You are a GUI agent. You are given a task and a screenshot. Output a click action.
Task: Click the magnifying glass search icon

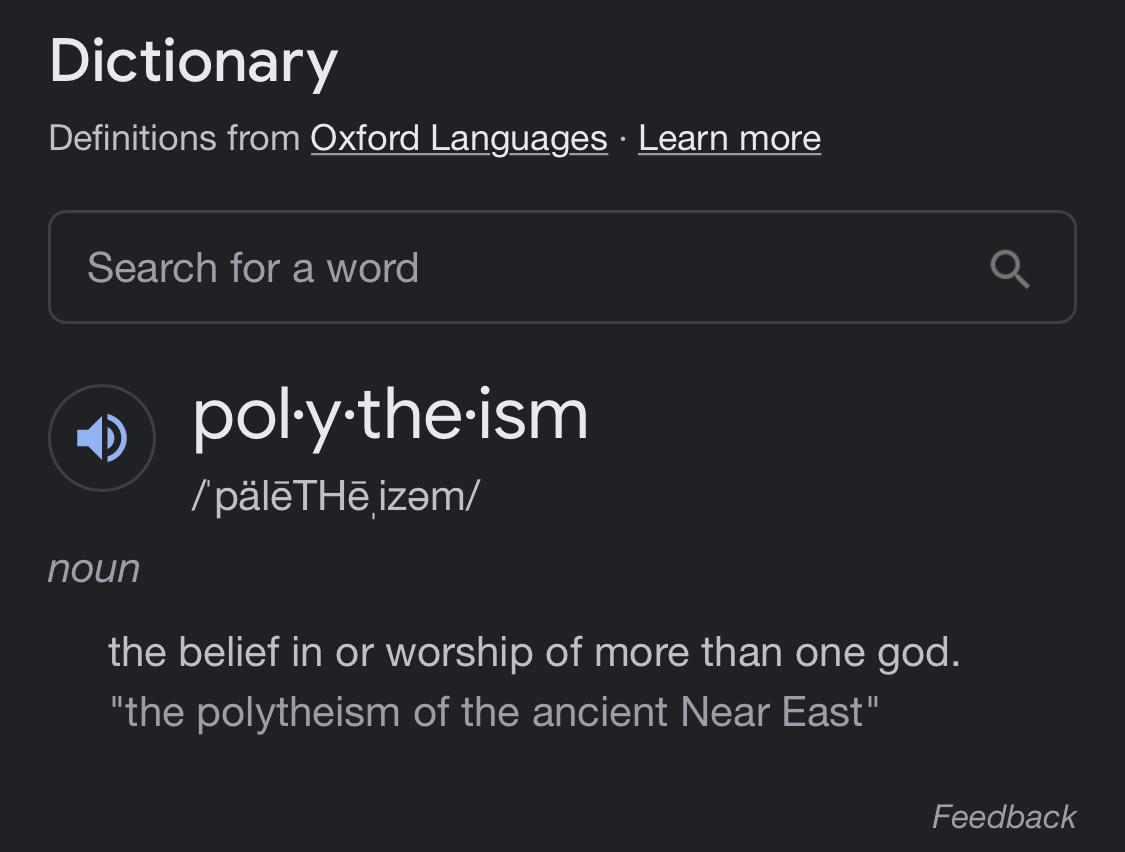[1009, 268]
